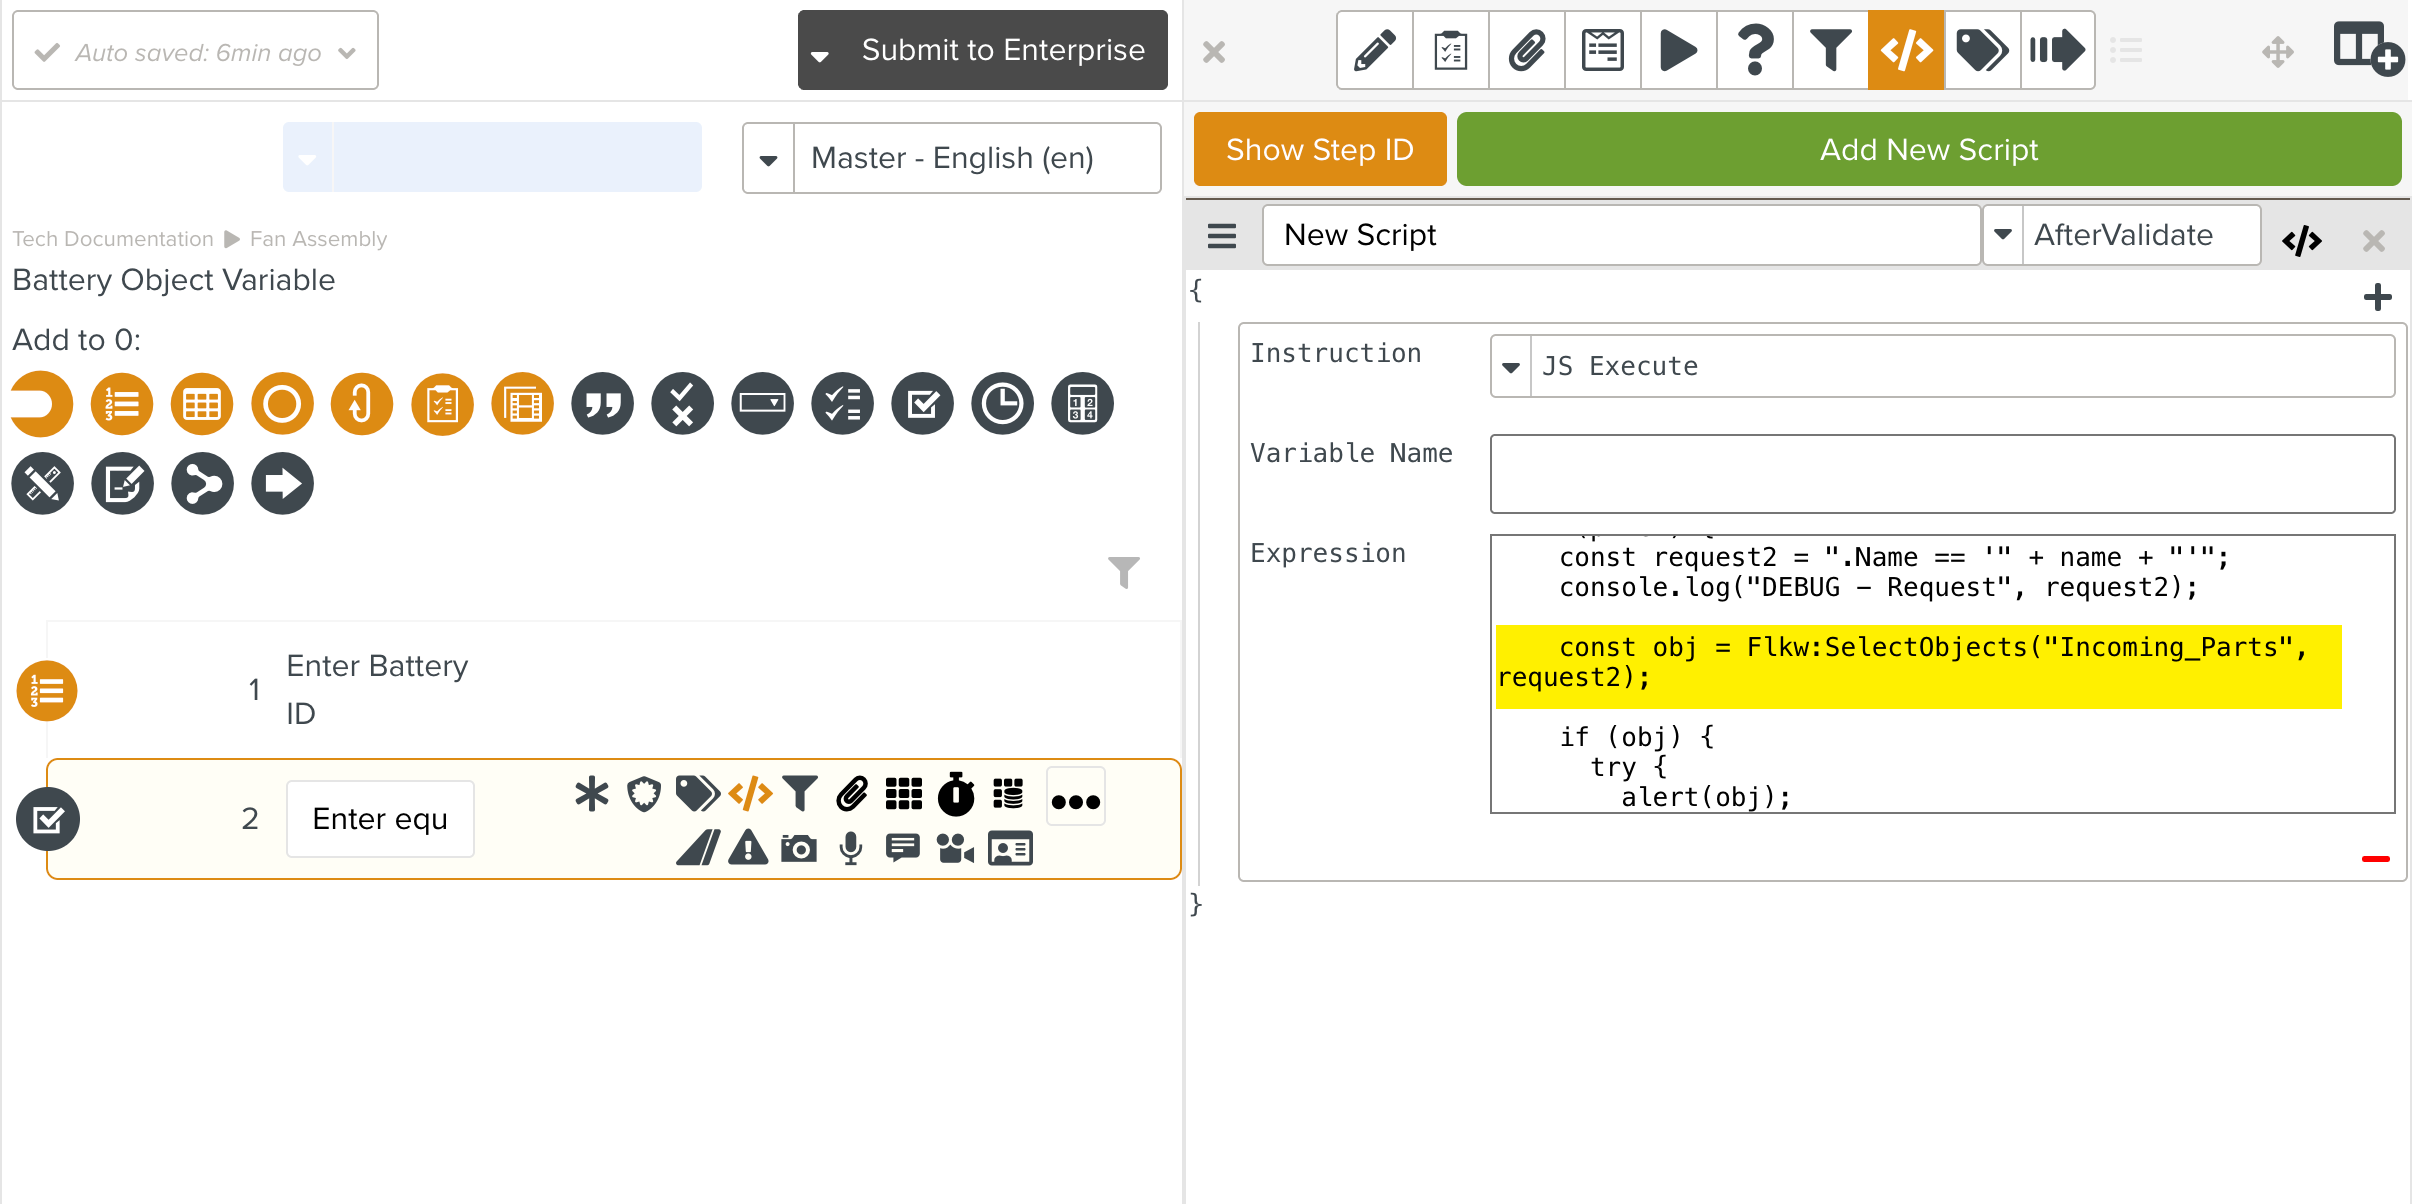Click the play preview icon in toolbar
The image size is (2414, 1204).
1678,50
